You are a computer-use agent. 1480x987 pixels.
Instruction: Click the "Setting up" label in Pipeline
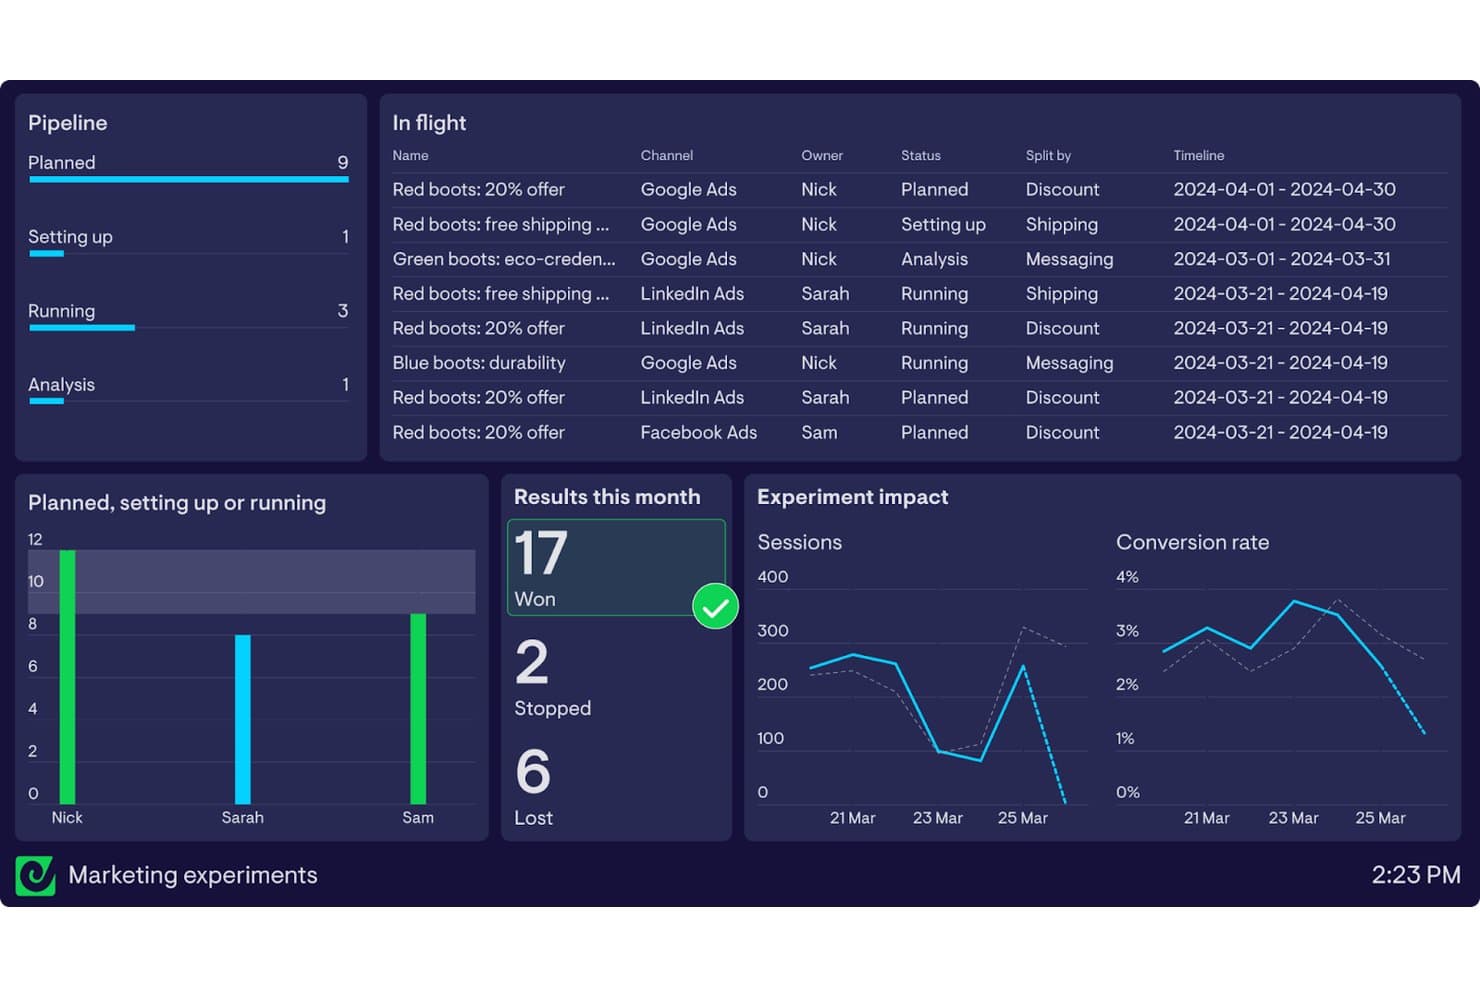(70, 237)
